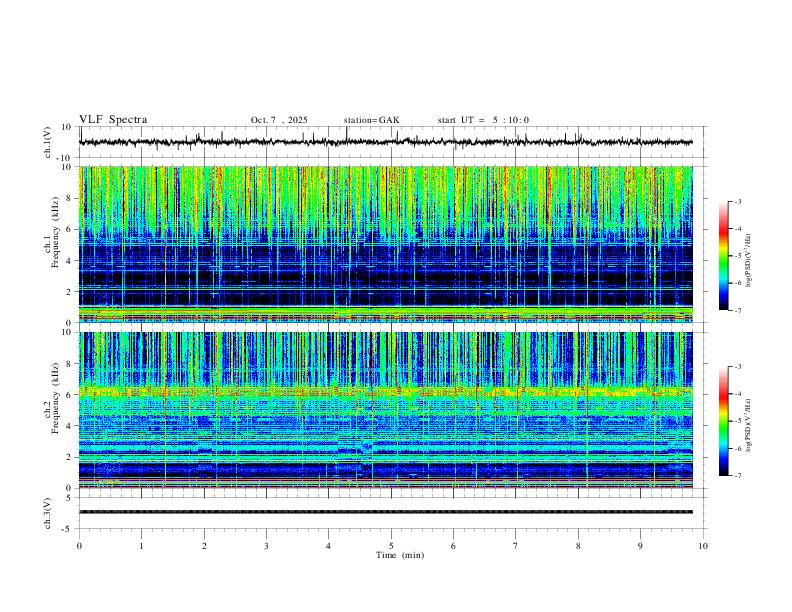Click the ch.2 "Frequency (kHz)" axis label
The width and height of the screenshot is (792, 612).
coord(55,397)
